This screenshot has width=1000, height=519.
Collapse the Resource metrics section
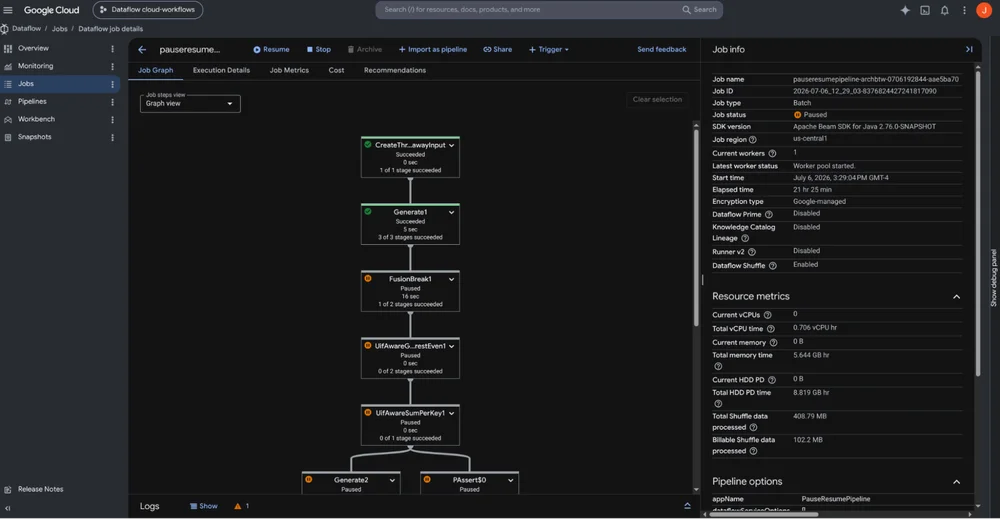click(956, 297)
